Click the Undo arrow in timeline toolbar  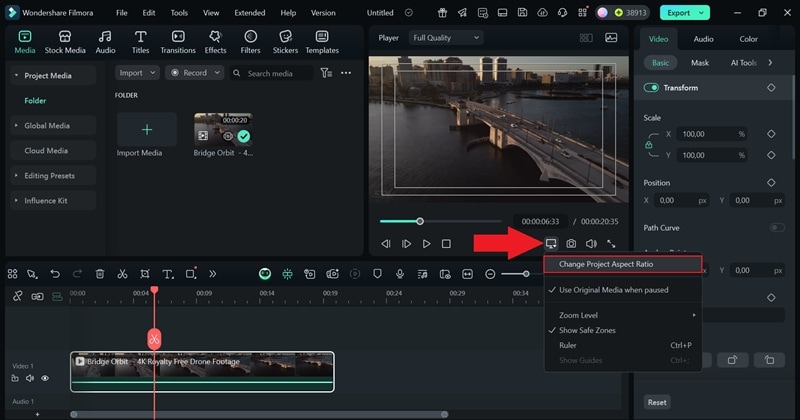click(55, 274)
